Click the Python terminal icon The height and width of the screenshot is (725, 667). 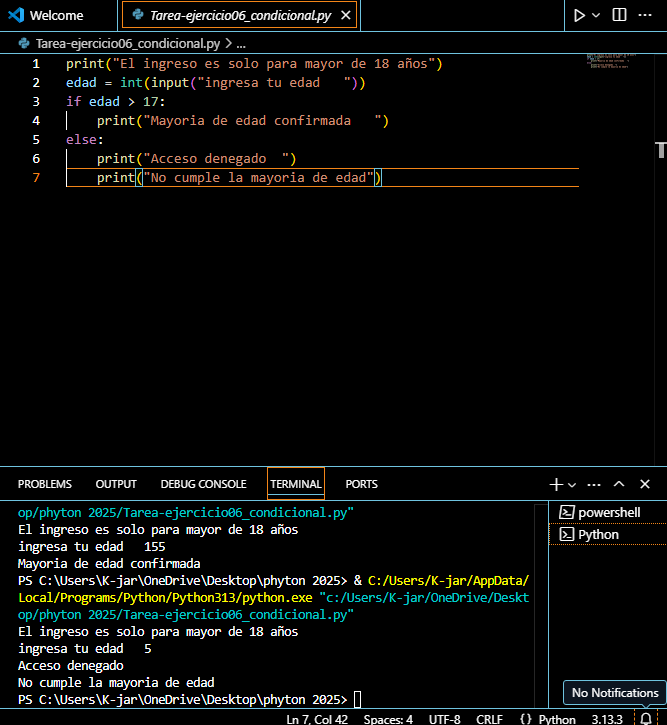(567, 535)
